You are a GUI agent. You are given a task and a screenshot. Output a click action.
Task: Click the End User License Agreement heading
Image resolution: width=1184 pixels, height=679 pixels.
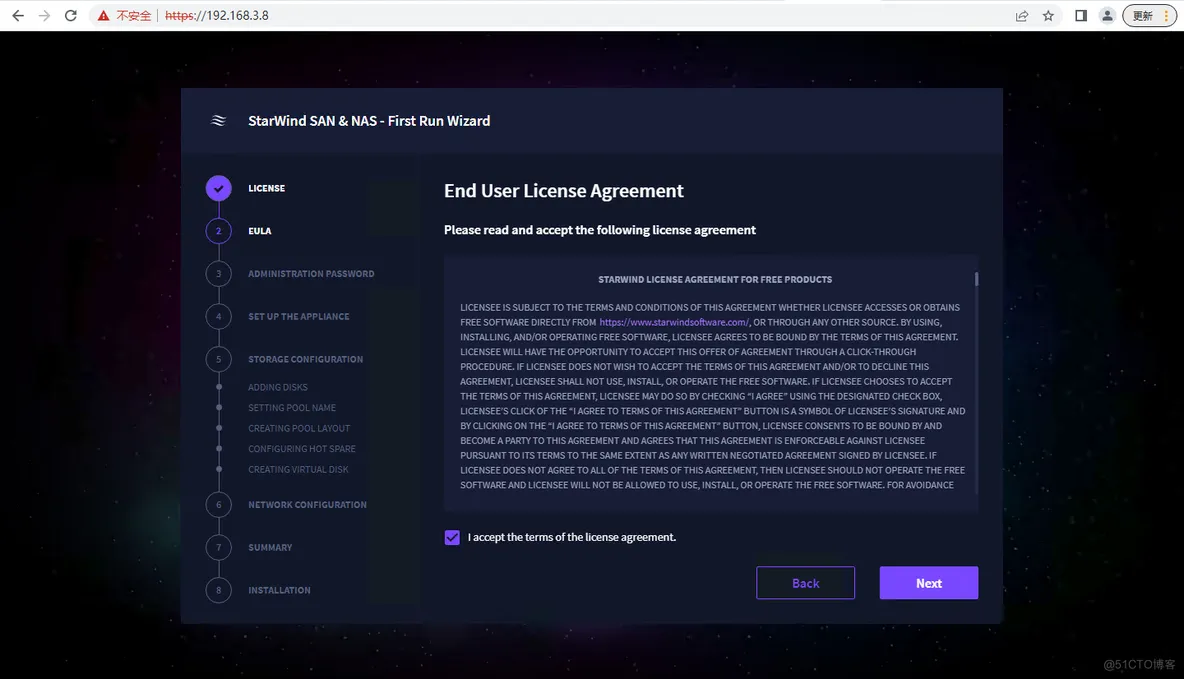(x=563, y=191)
